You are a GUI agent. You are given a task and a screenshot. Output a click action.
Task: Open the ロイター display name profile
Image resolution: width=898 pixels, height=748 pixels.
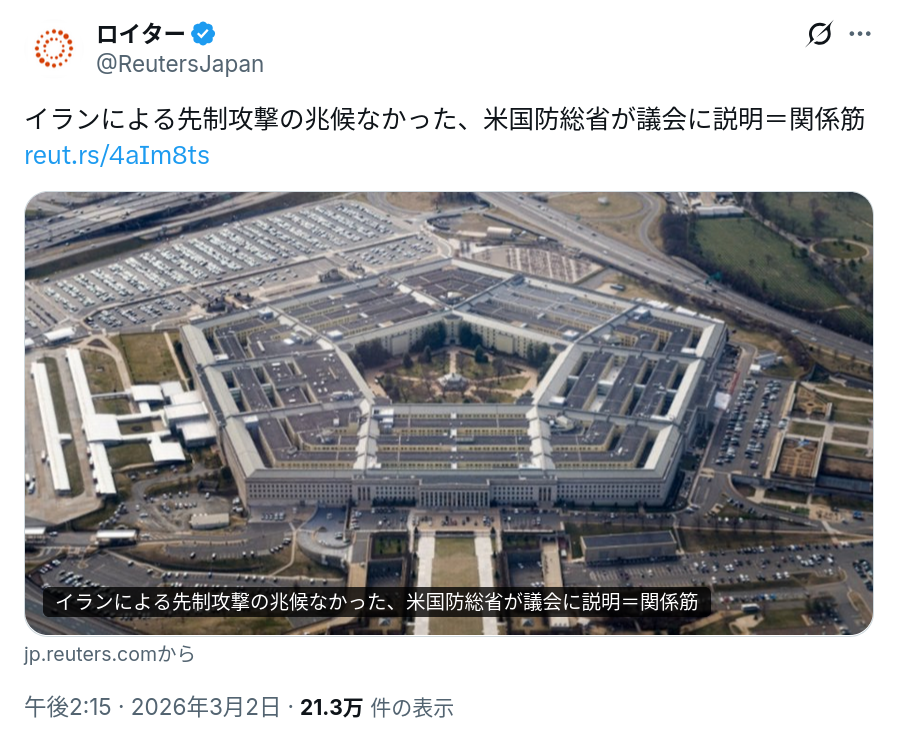[x=140, y=34]
